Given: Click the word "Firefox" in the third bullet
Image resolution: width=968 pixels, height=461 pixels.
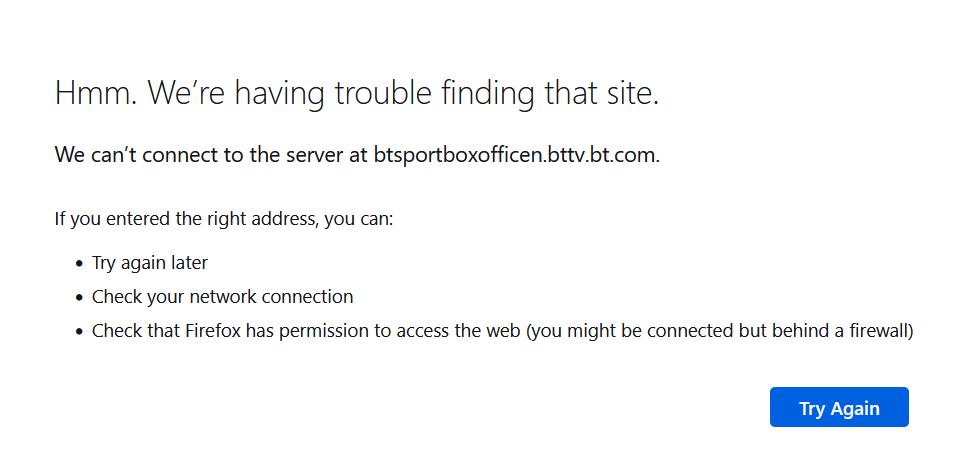Looking at the screenshot, I should pyautogui.click(x=213, y=330).
